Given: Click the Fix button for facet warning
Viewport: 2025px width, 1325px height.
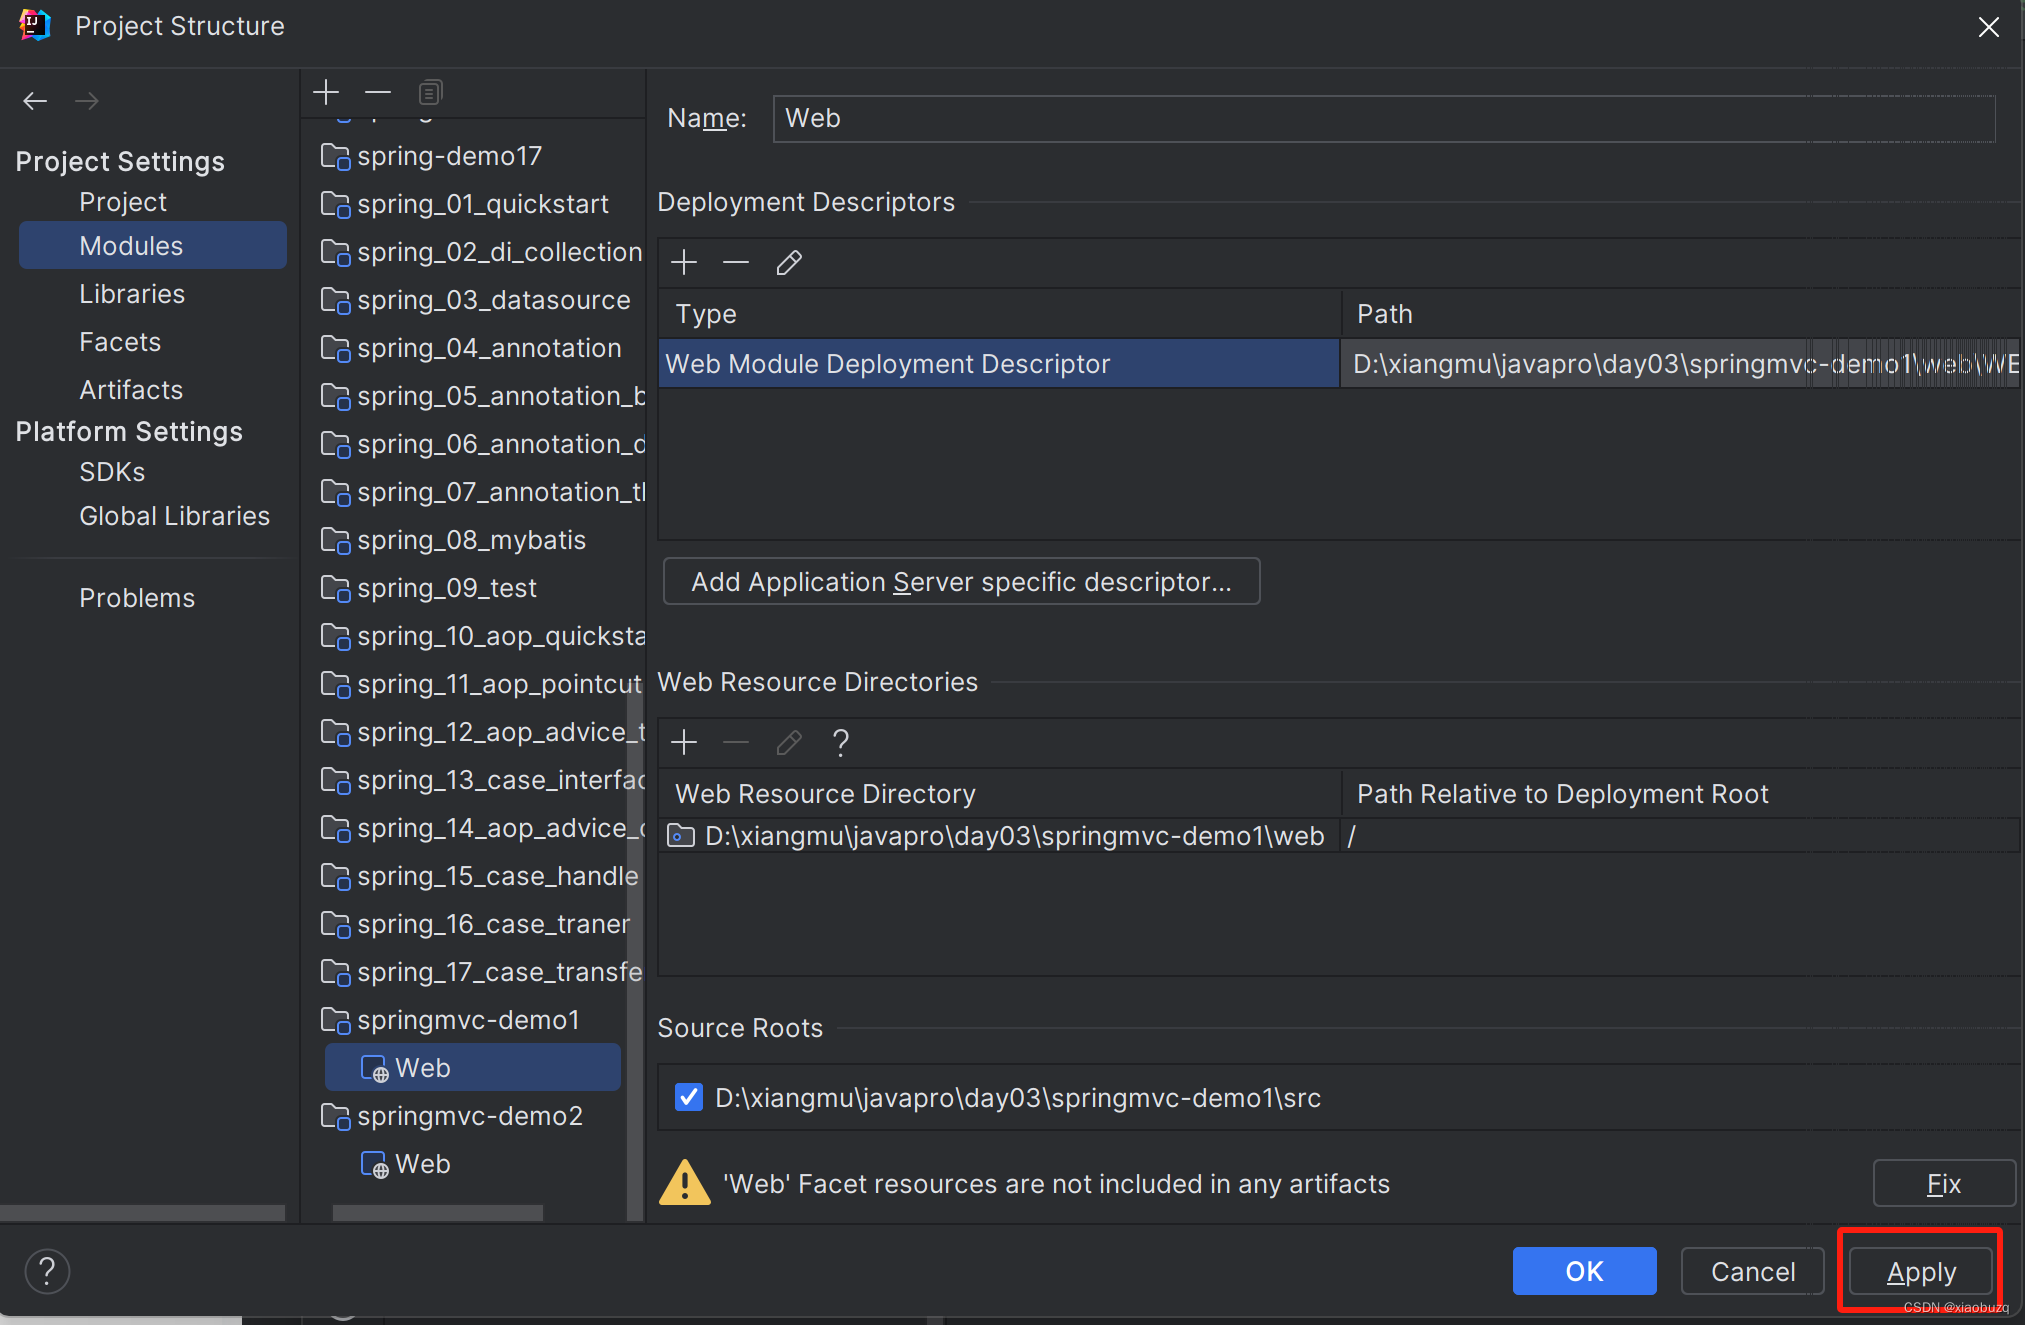Looking at the screenshot, I should pyautogui.click(x=1943, y=1184).
